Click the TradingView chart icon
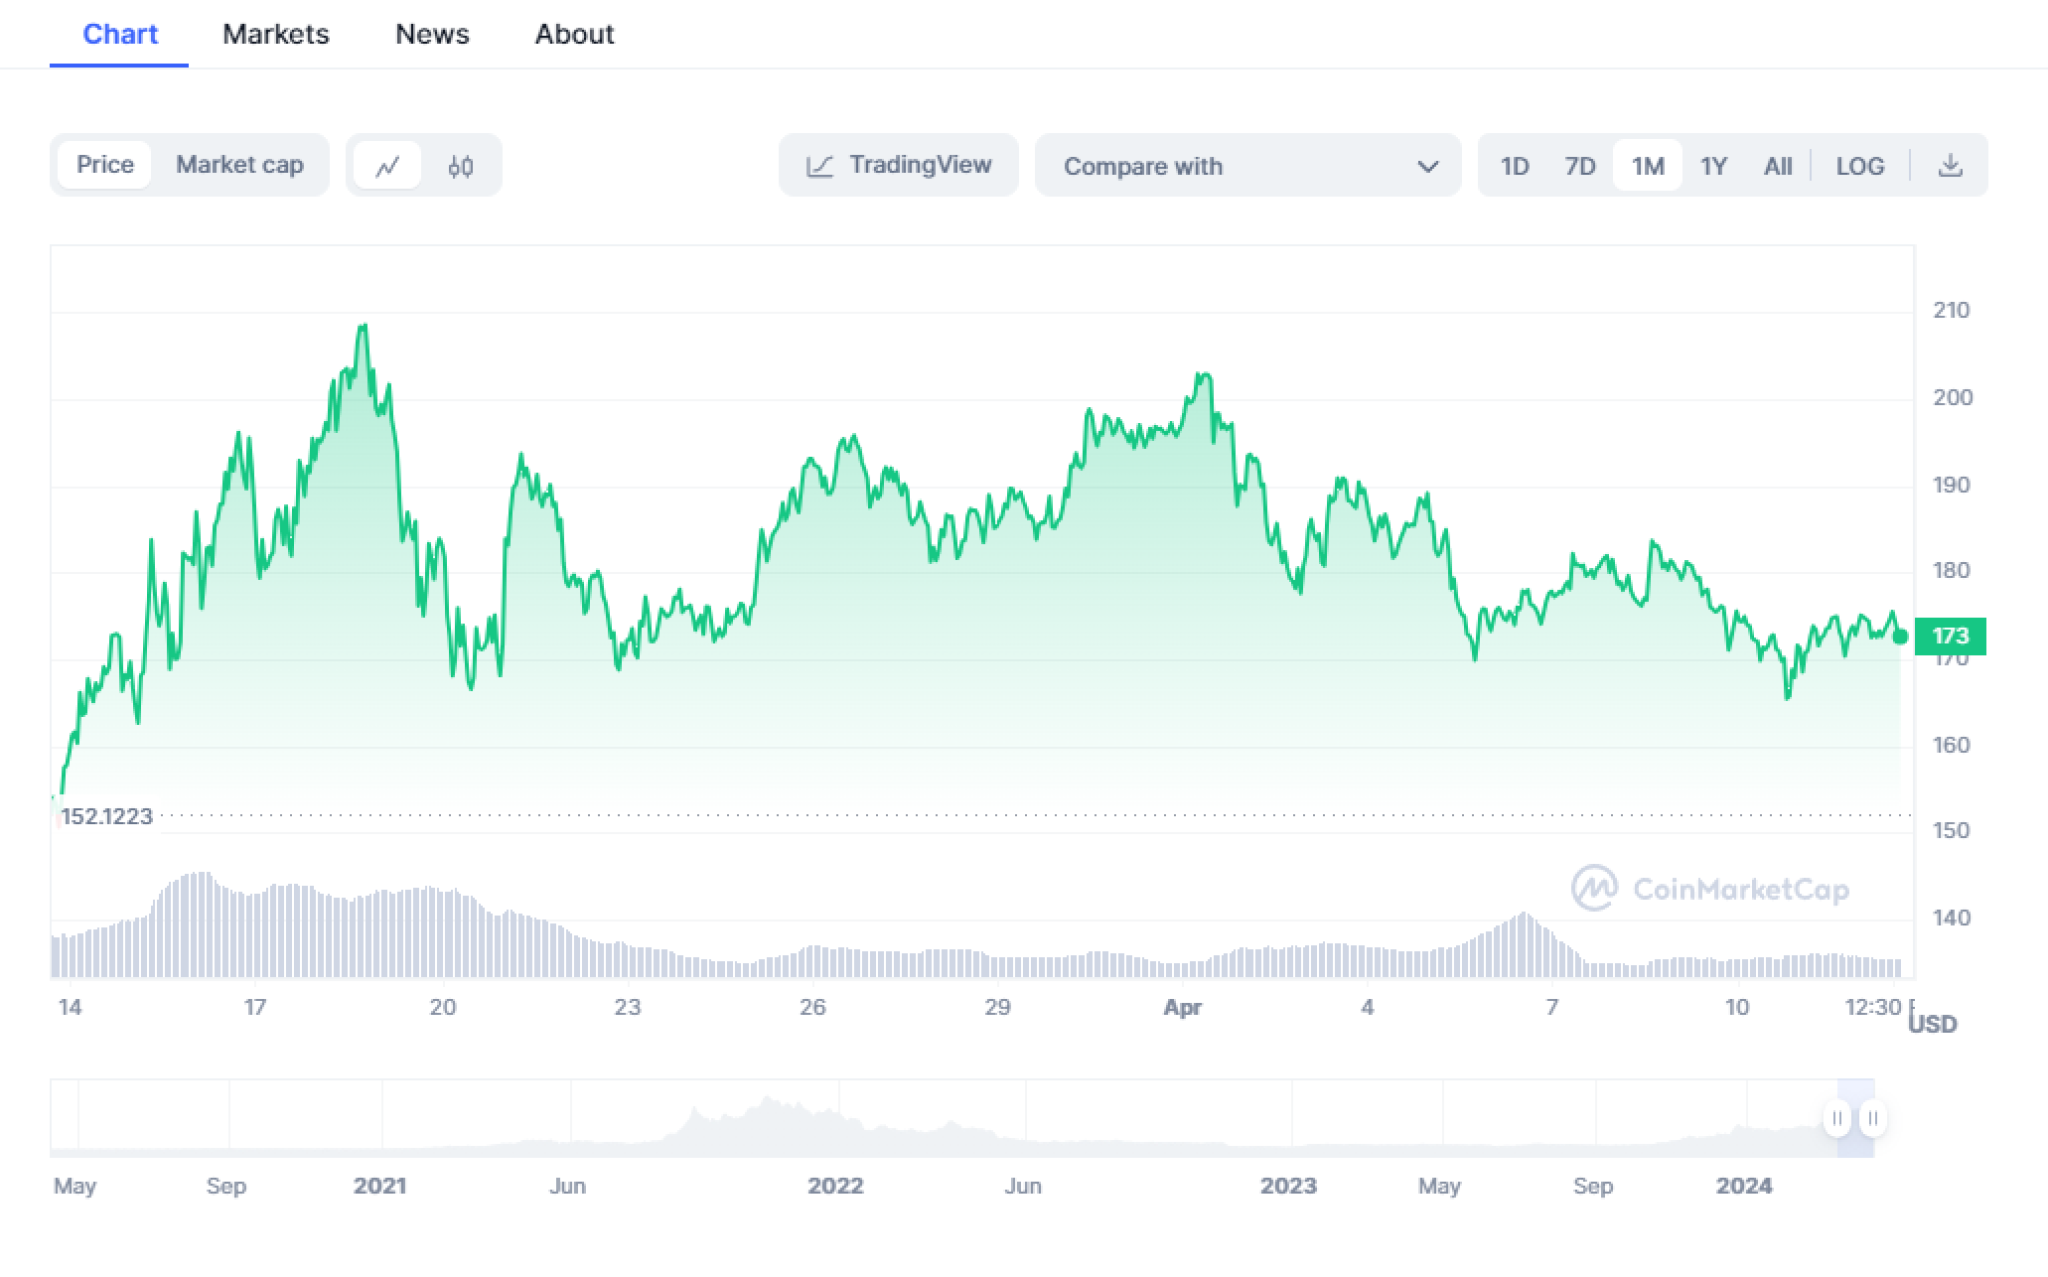The image size is (2048, 1277). [x=820, y=165]
